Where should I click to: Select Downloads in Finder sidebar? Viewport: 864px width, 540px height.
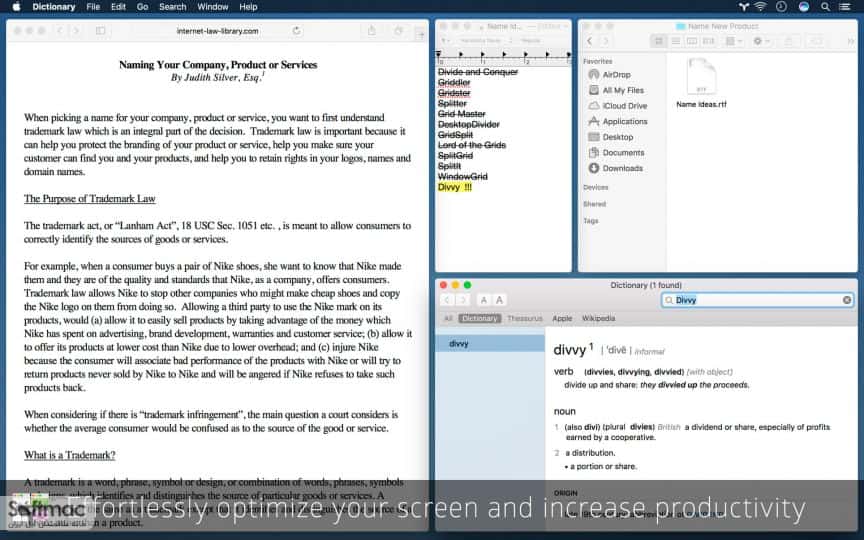pos(615,168)
